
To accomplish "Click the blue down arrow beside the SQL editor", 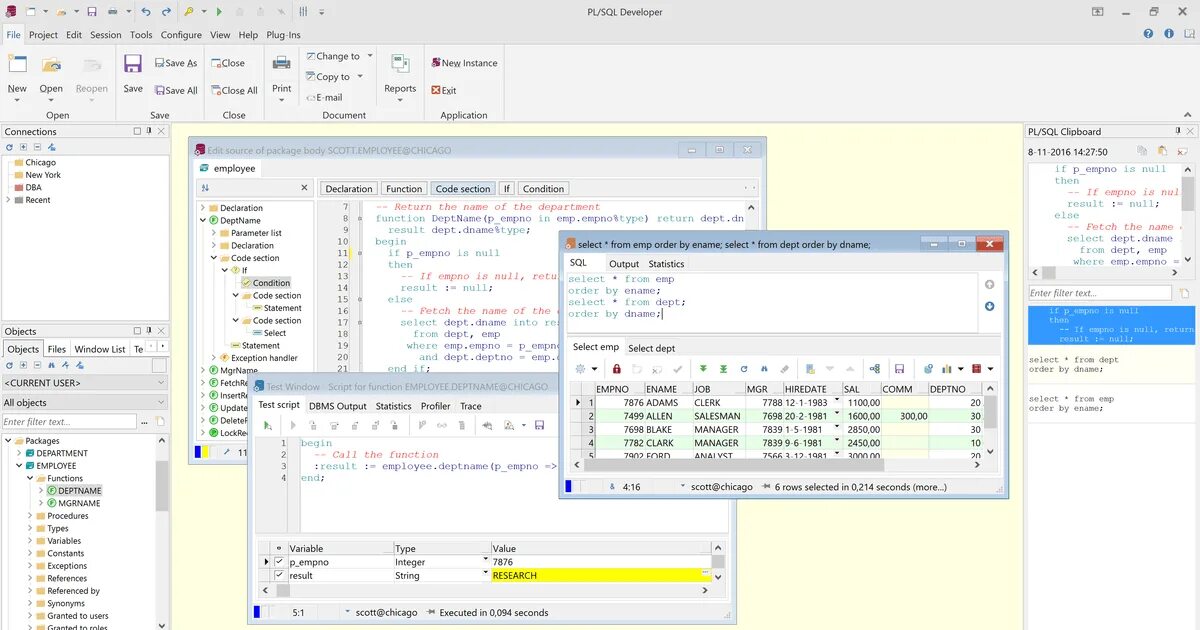I will [989, 306].
